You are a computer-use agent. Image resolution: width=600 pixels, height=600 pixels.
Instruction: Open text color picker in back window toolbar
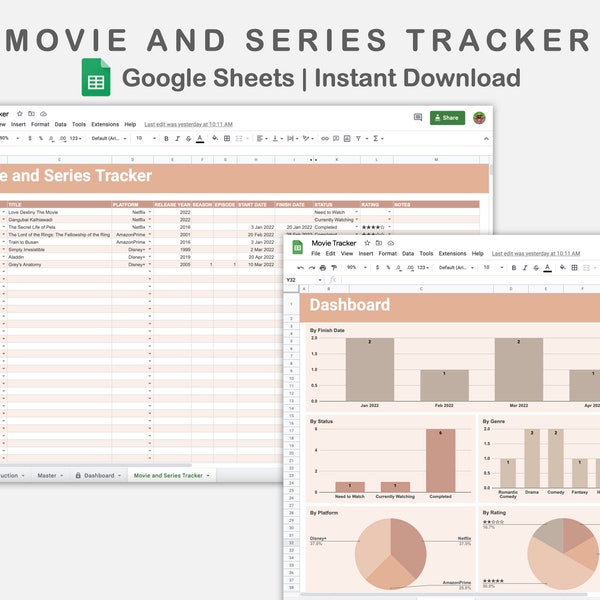point(200,139)
